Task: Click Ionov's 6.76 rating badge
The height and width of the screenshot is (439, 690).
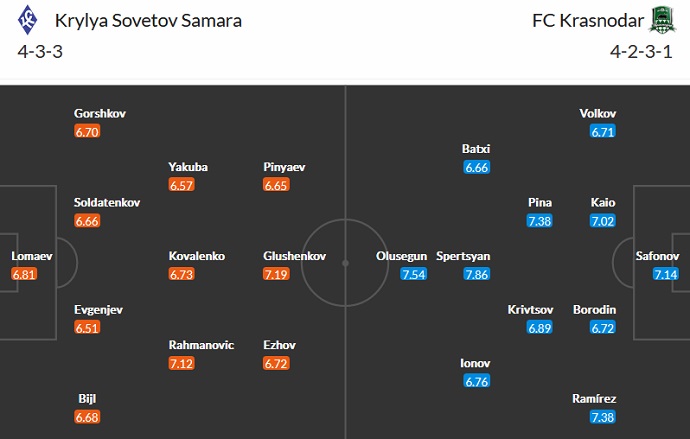Action: (x=476, y=381)
